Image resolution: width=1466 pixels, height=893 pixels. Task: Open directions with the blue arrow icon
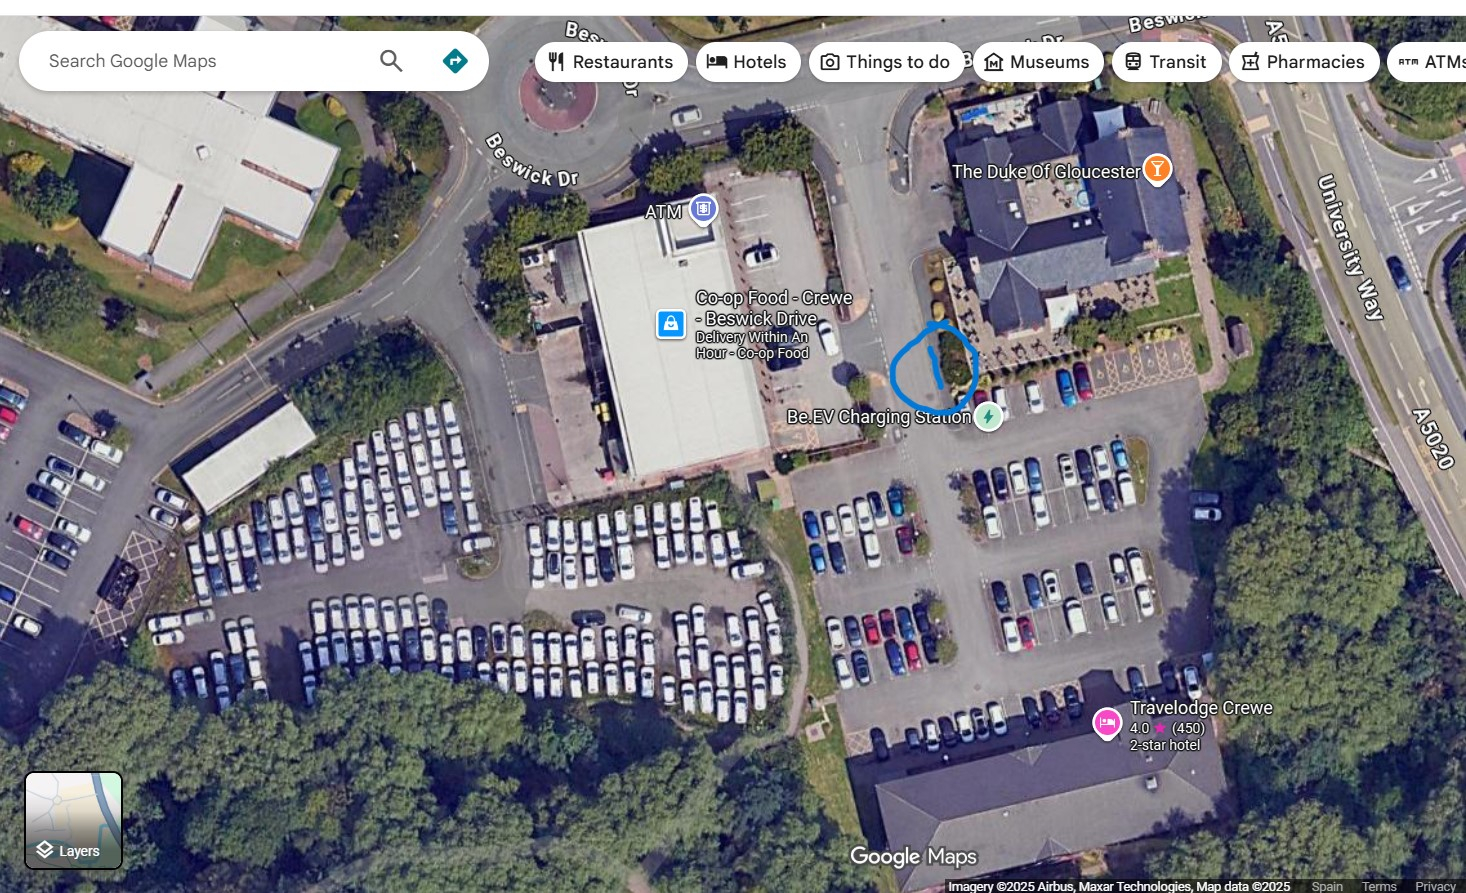[455, 61]
